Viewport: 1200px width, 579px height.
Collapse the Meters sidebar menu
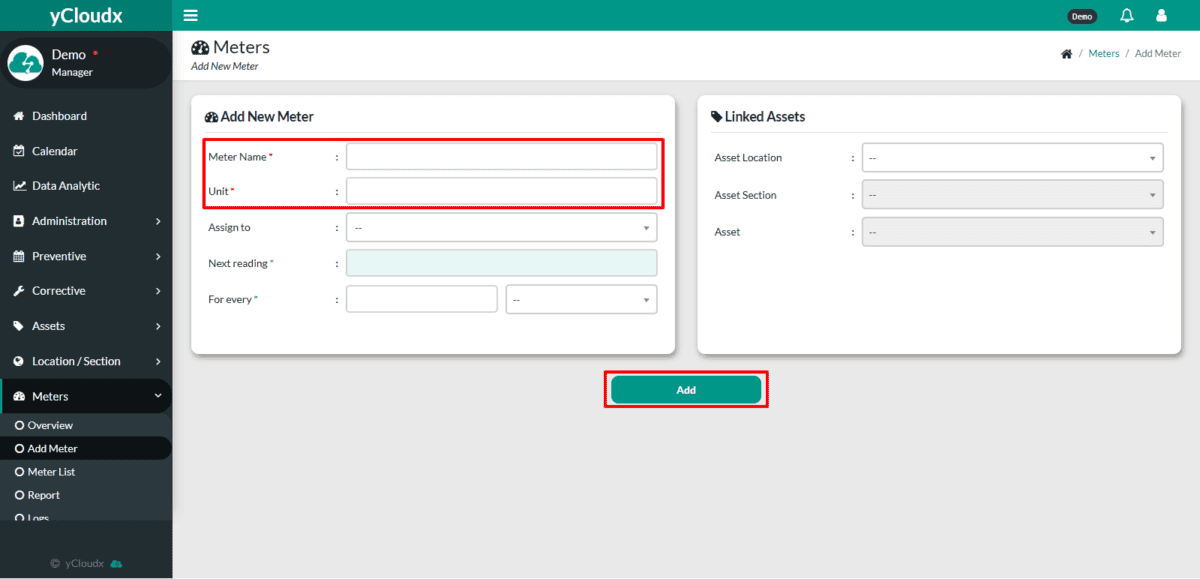85,397
